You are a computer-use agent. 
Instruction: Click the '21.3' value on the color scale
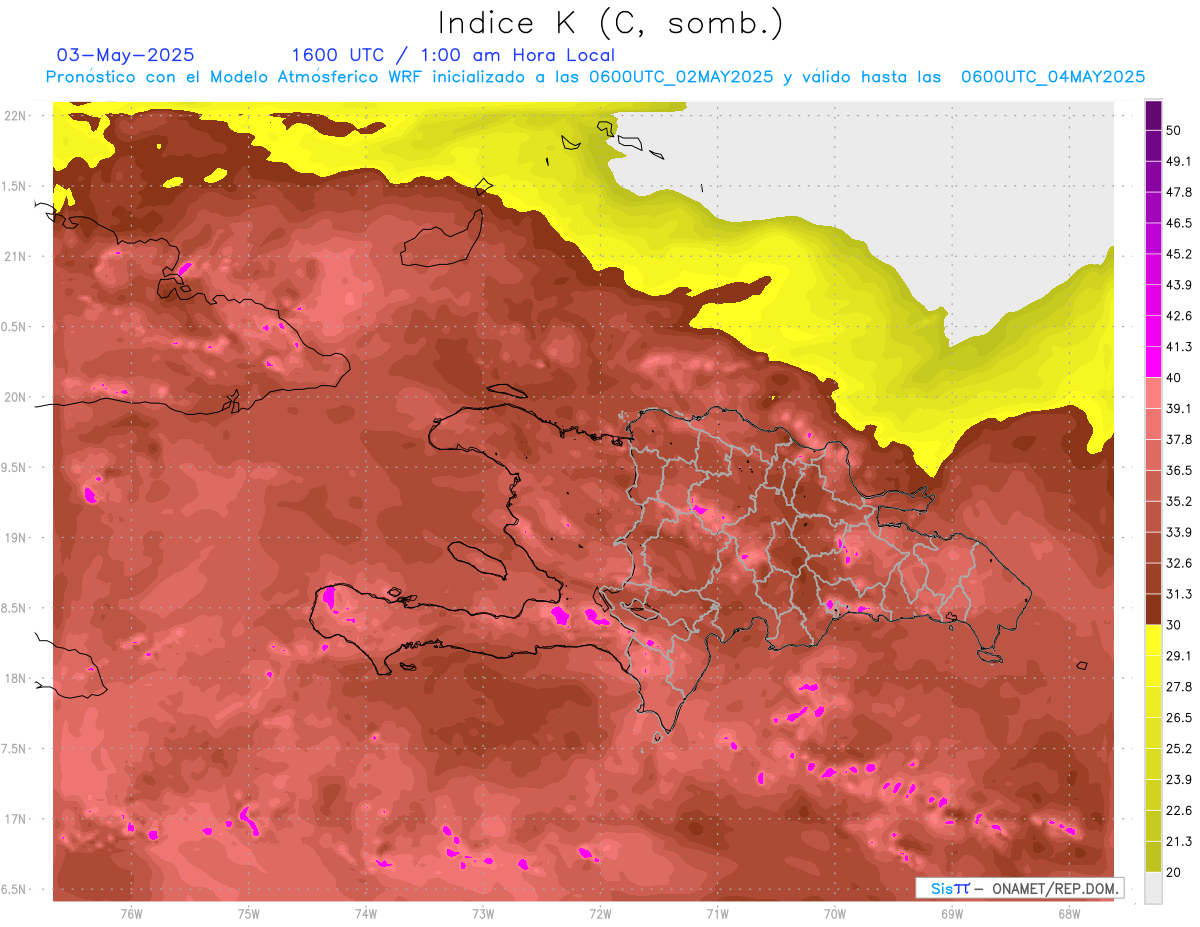click(1180, 841)
